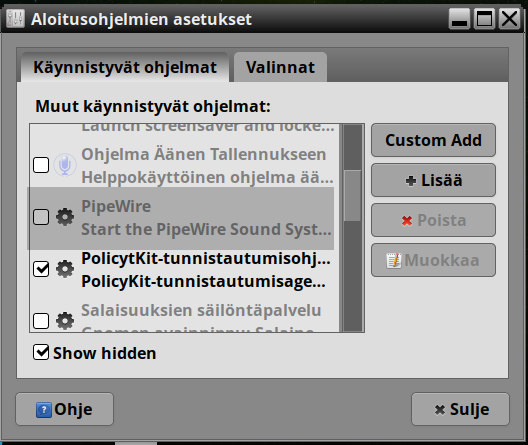Screen dimensions: 528x445
Task: Click the mixer icon in the title bar
Action: tap(15, 19)
